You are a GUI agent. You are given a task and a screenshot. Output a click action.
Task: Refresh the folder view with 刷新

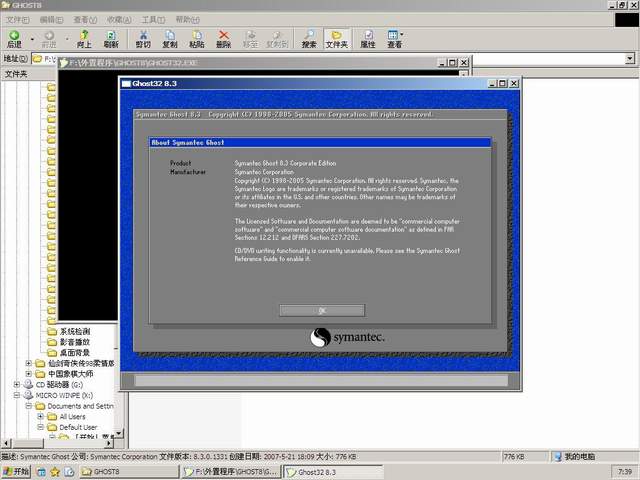tap(111, 39)
